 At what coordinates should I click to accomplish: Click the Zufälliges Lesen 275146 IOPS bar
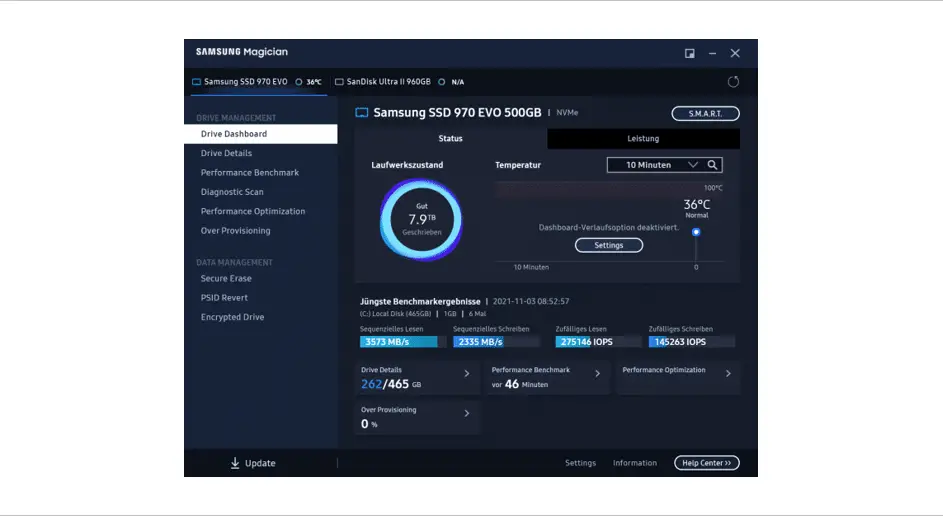[x=598, y=342]
